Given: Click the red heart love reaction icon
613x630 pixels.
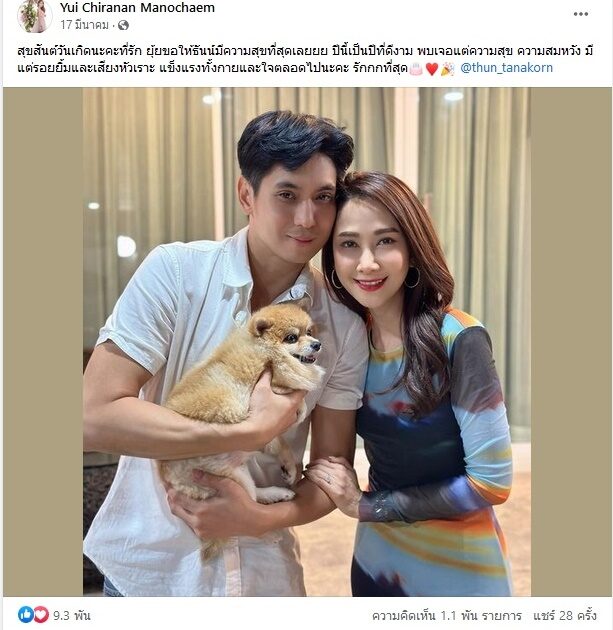Looking at the screenshot, I should point(41,615).
